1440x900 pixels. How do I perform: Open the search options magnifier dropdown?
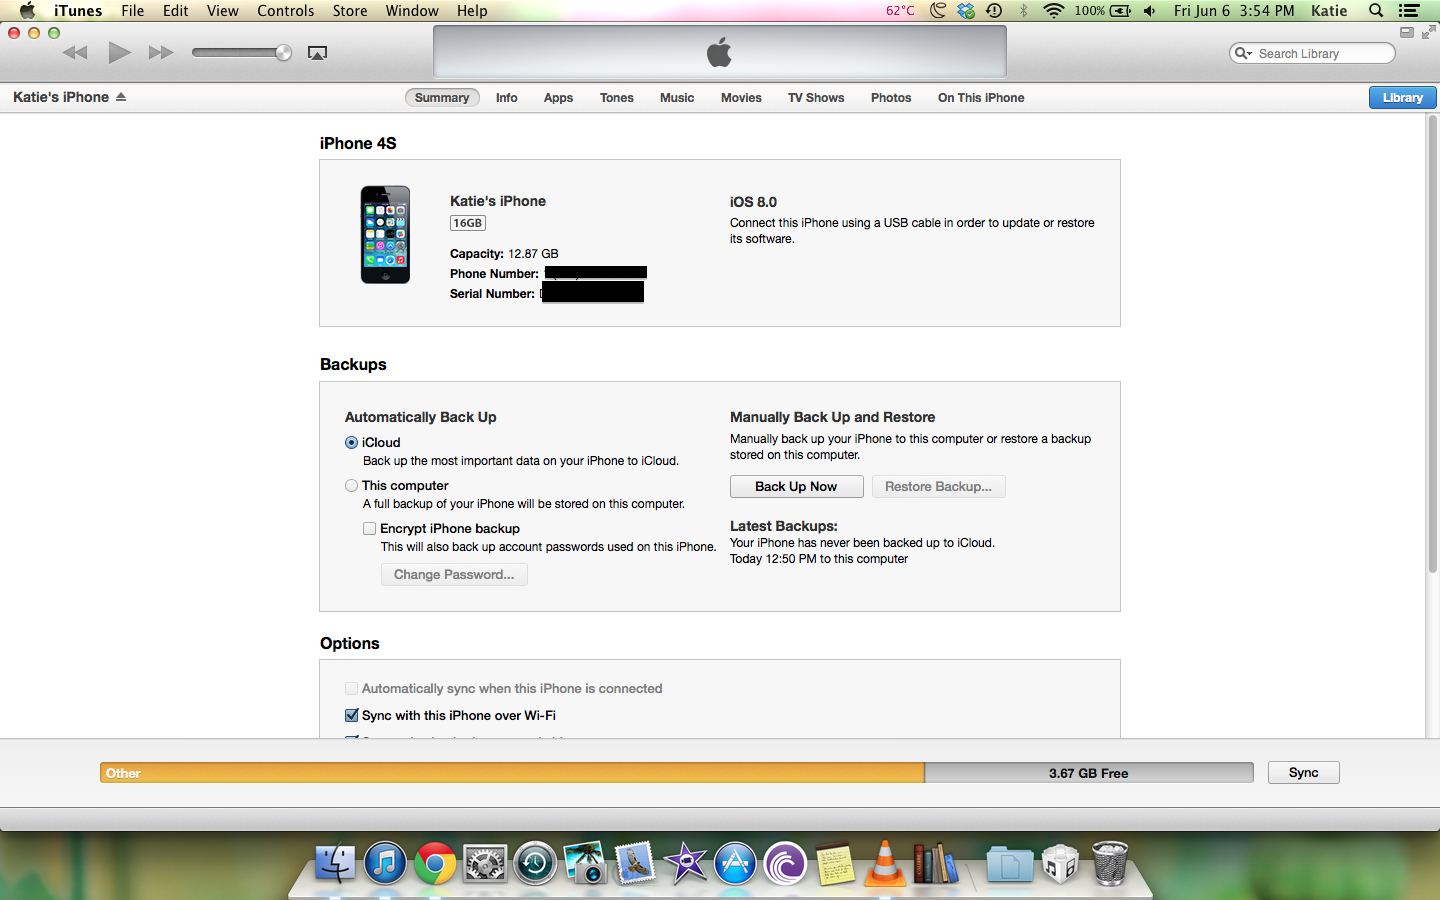(1243, 53)
